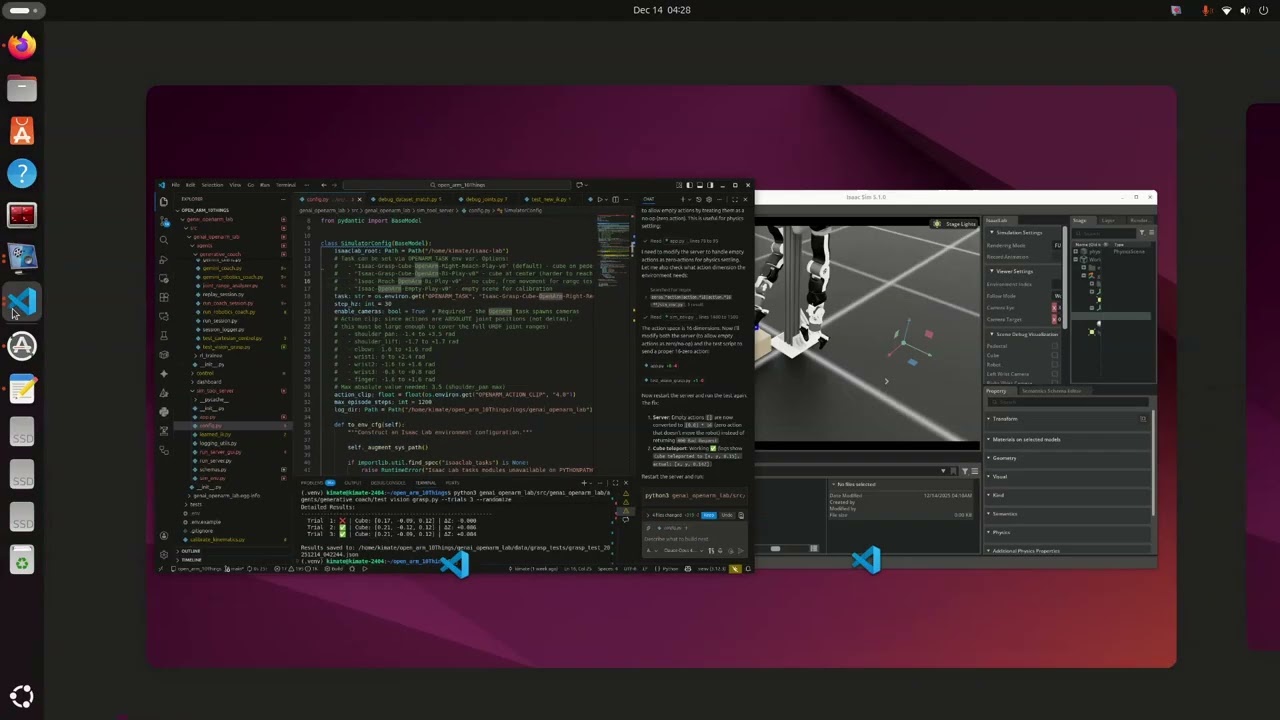Open the Explorer view in VS Code activity bar
The height and width of the screenshot is (720, 1280).
coord(164,202)
